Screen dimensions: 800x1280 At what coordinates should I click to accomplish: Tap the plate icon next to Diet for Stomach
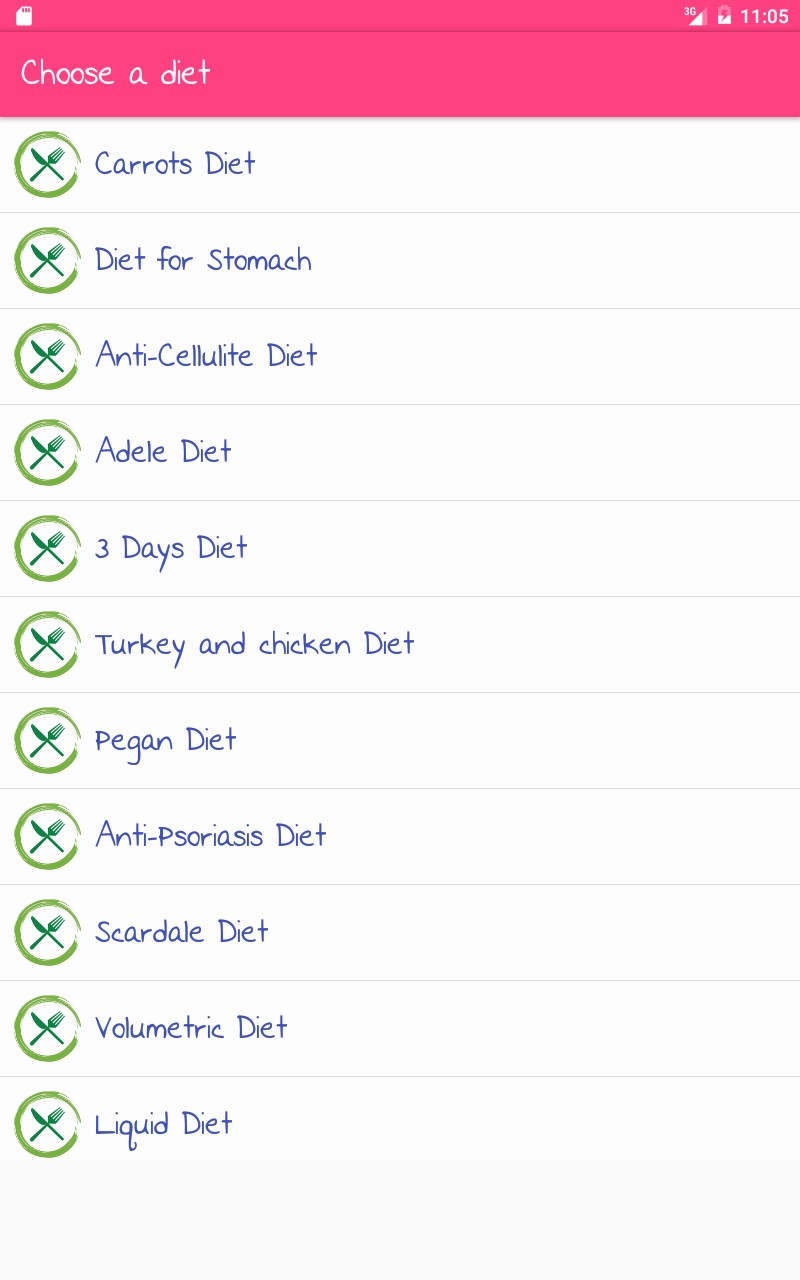click(x=47, y=260)
